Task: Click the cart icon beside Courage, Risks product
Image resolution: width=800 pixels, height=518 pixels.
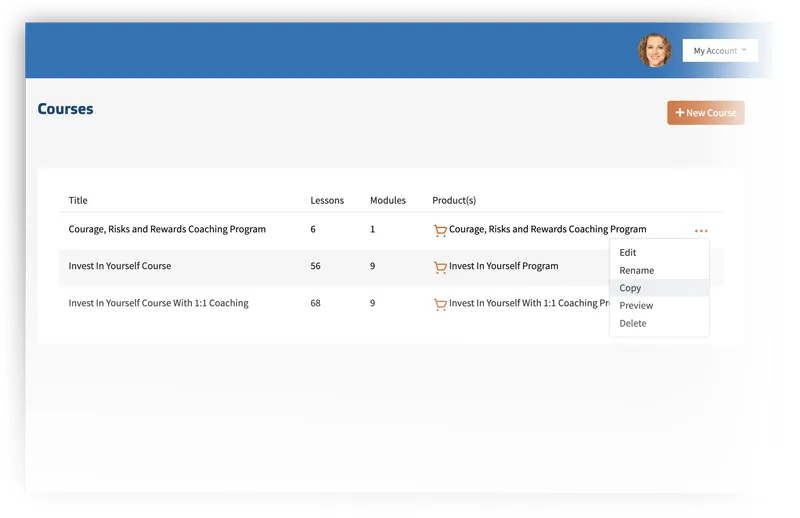Action: point(440,230)
